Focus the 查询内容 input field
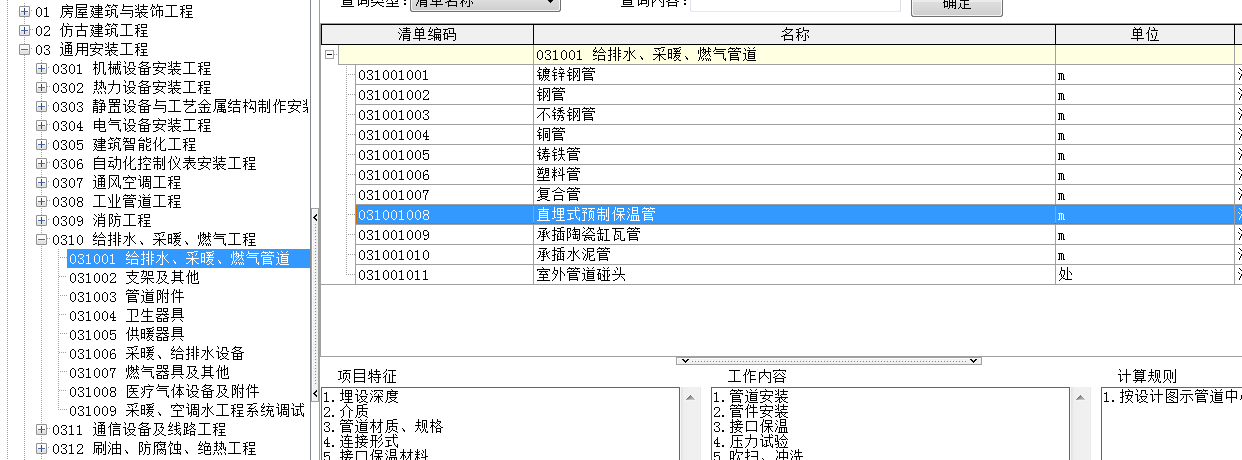Image resolution: width=1242 pixels, height=460 pixels. tap(795, 4)
